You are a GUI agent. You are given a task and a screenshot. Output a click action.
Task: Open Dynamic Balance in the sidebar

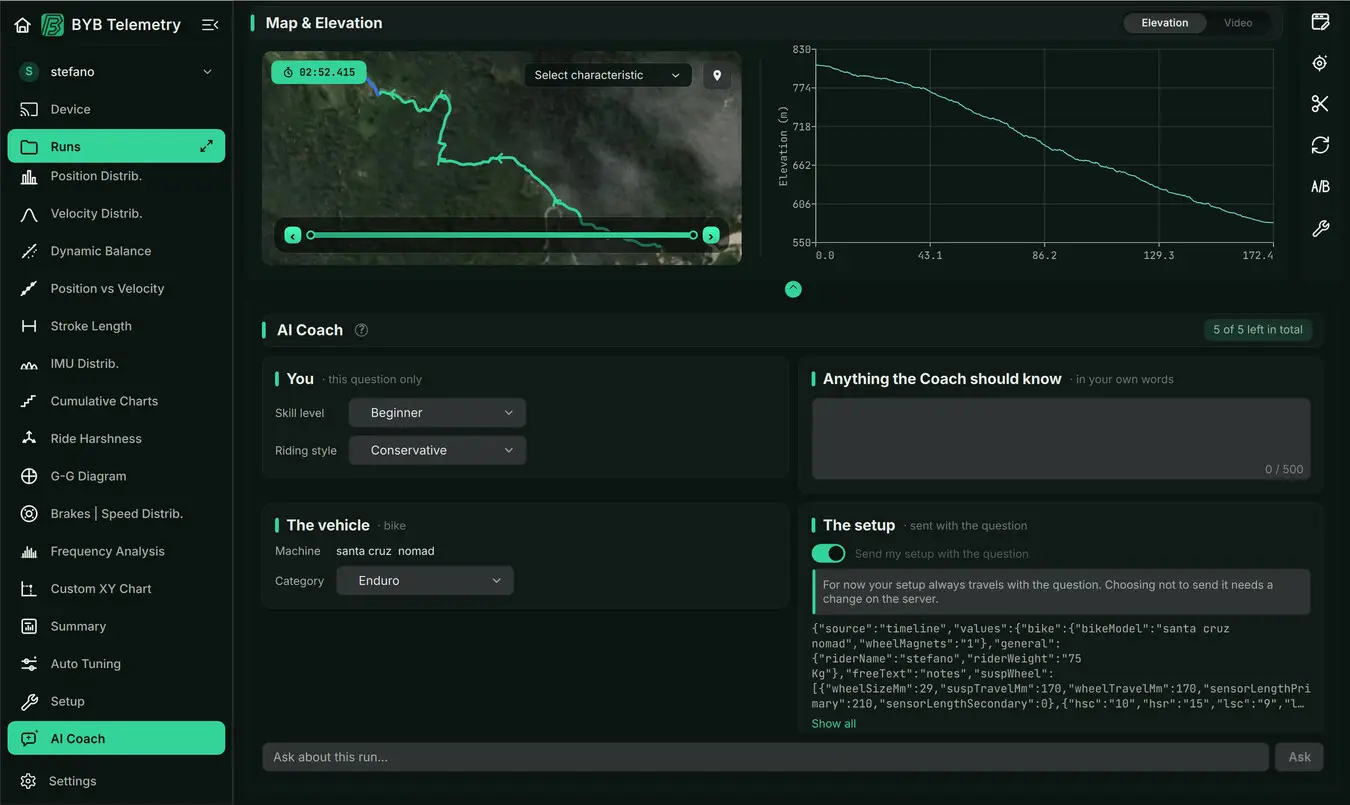click(116, 251)
